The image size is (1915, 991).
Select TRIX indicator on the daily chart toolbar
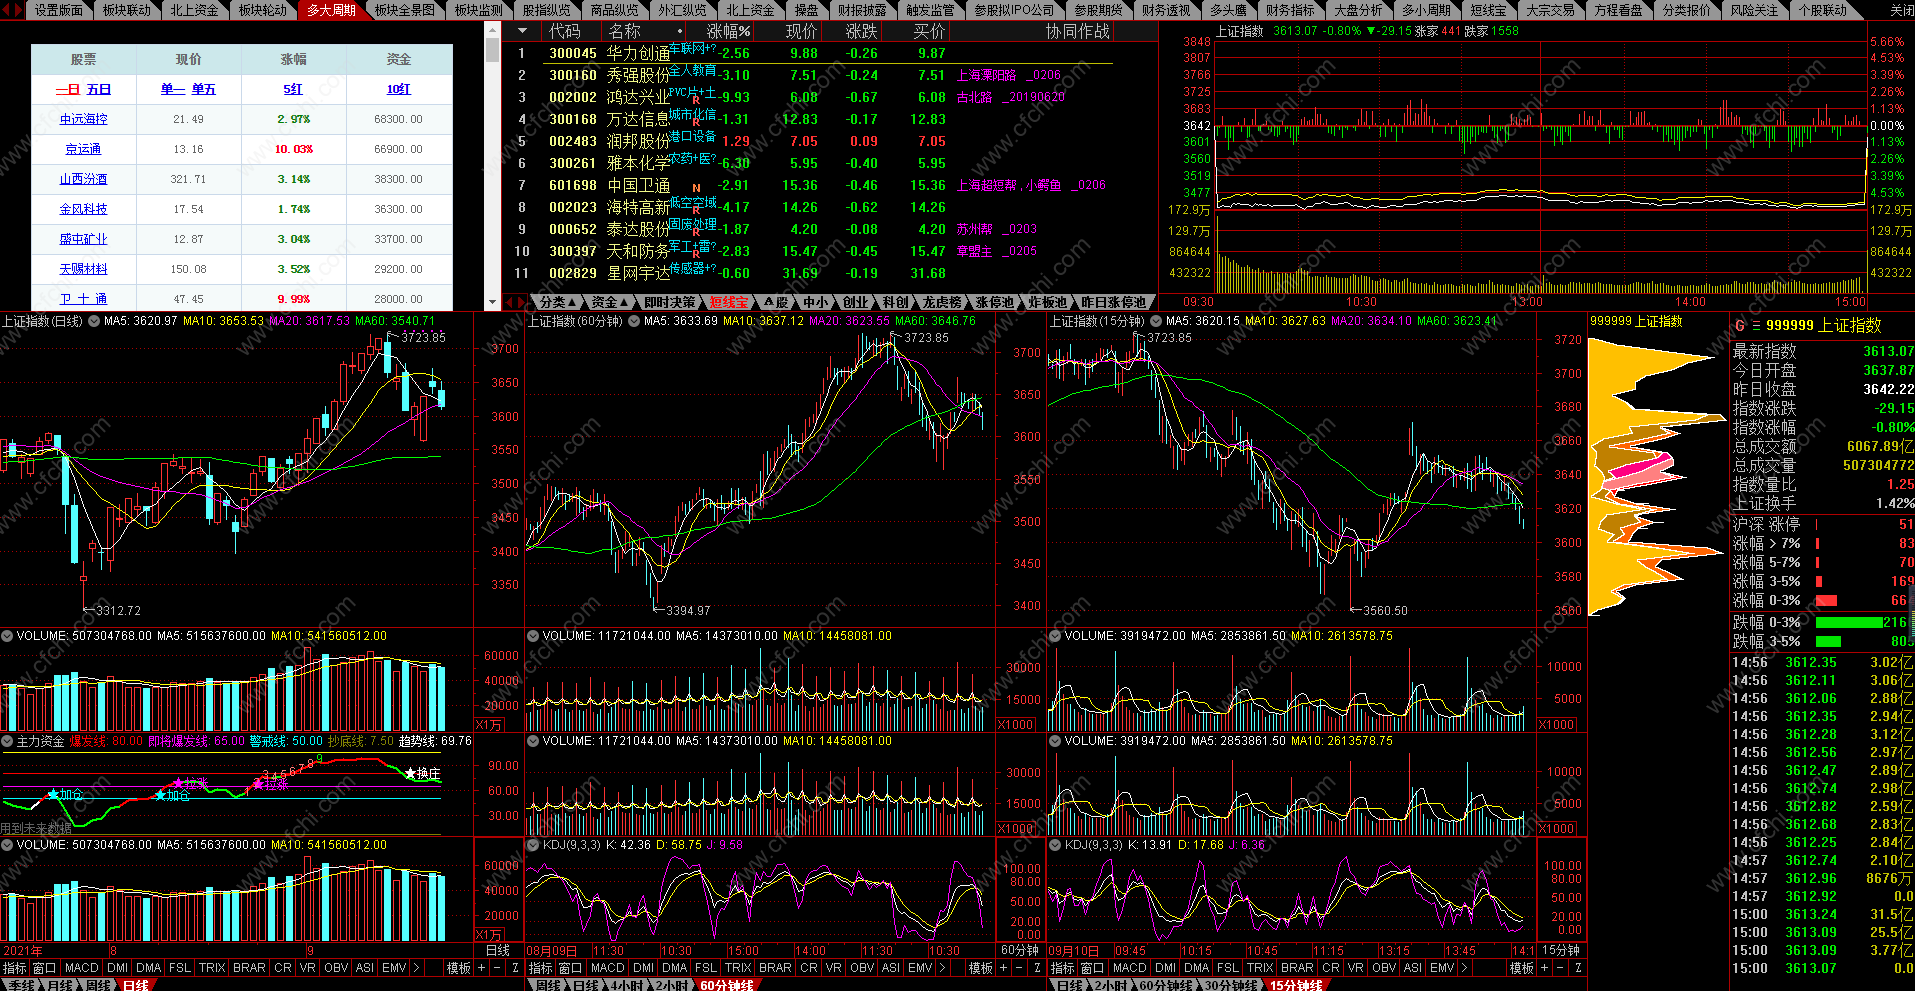coord(212,968)
